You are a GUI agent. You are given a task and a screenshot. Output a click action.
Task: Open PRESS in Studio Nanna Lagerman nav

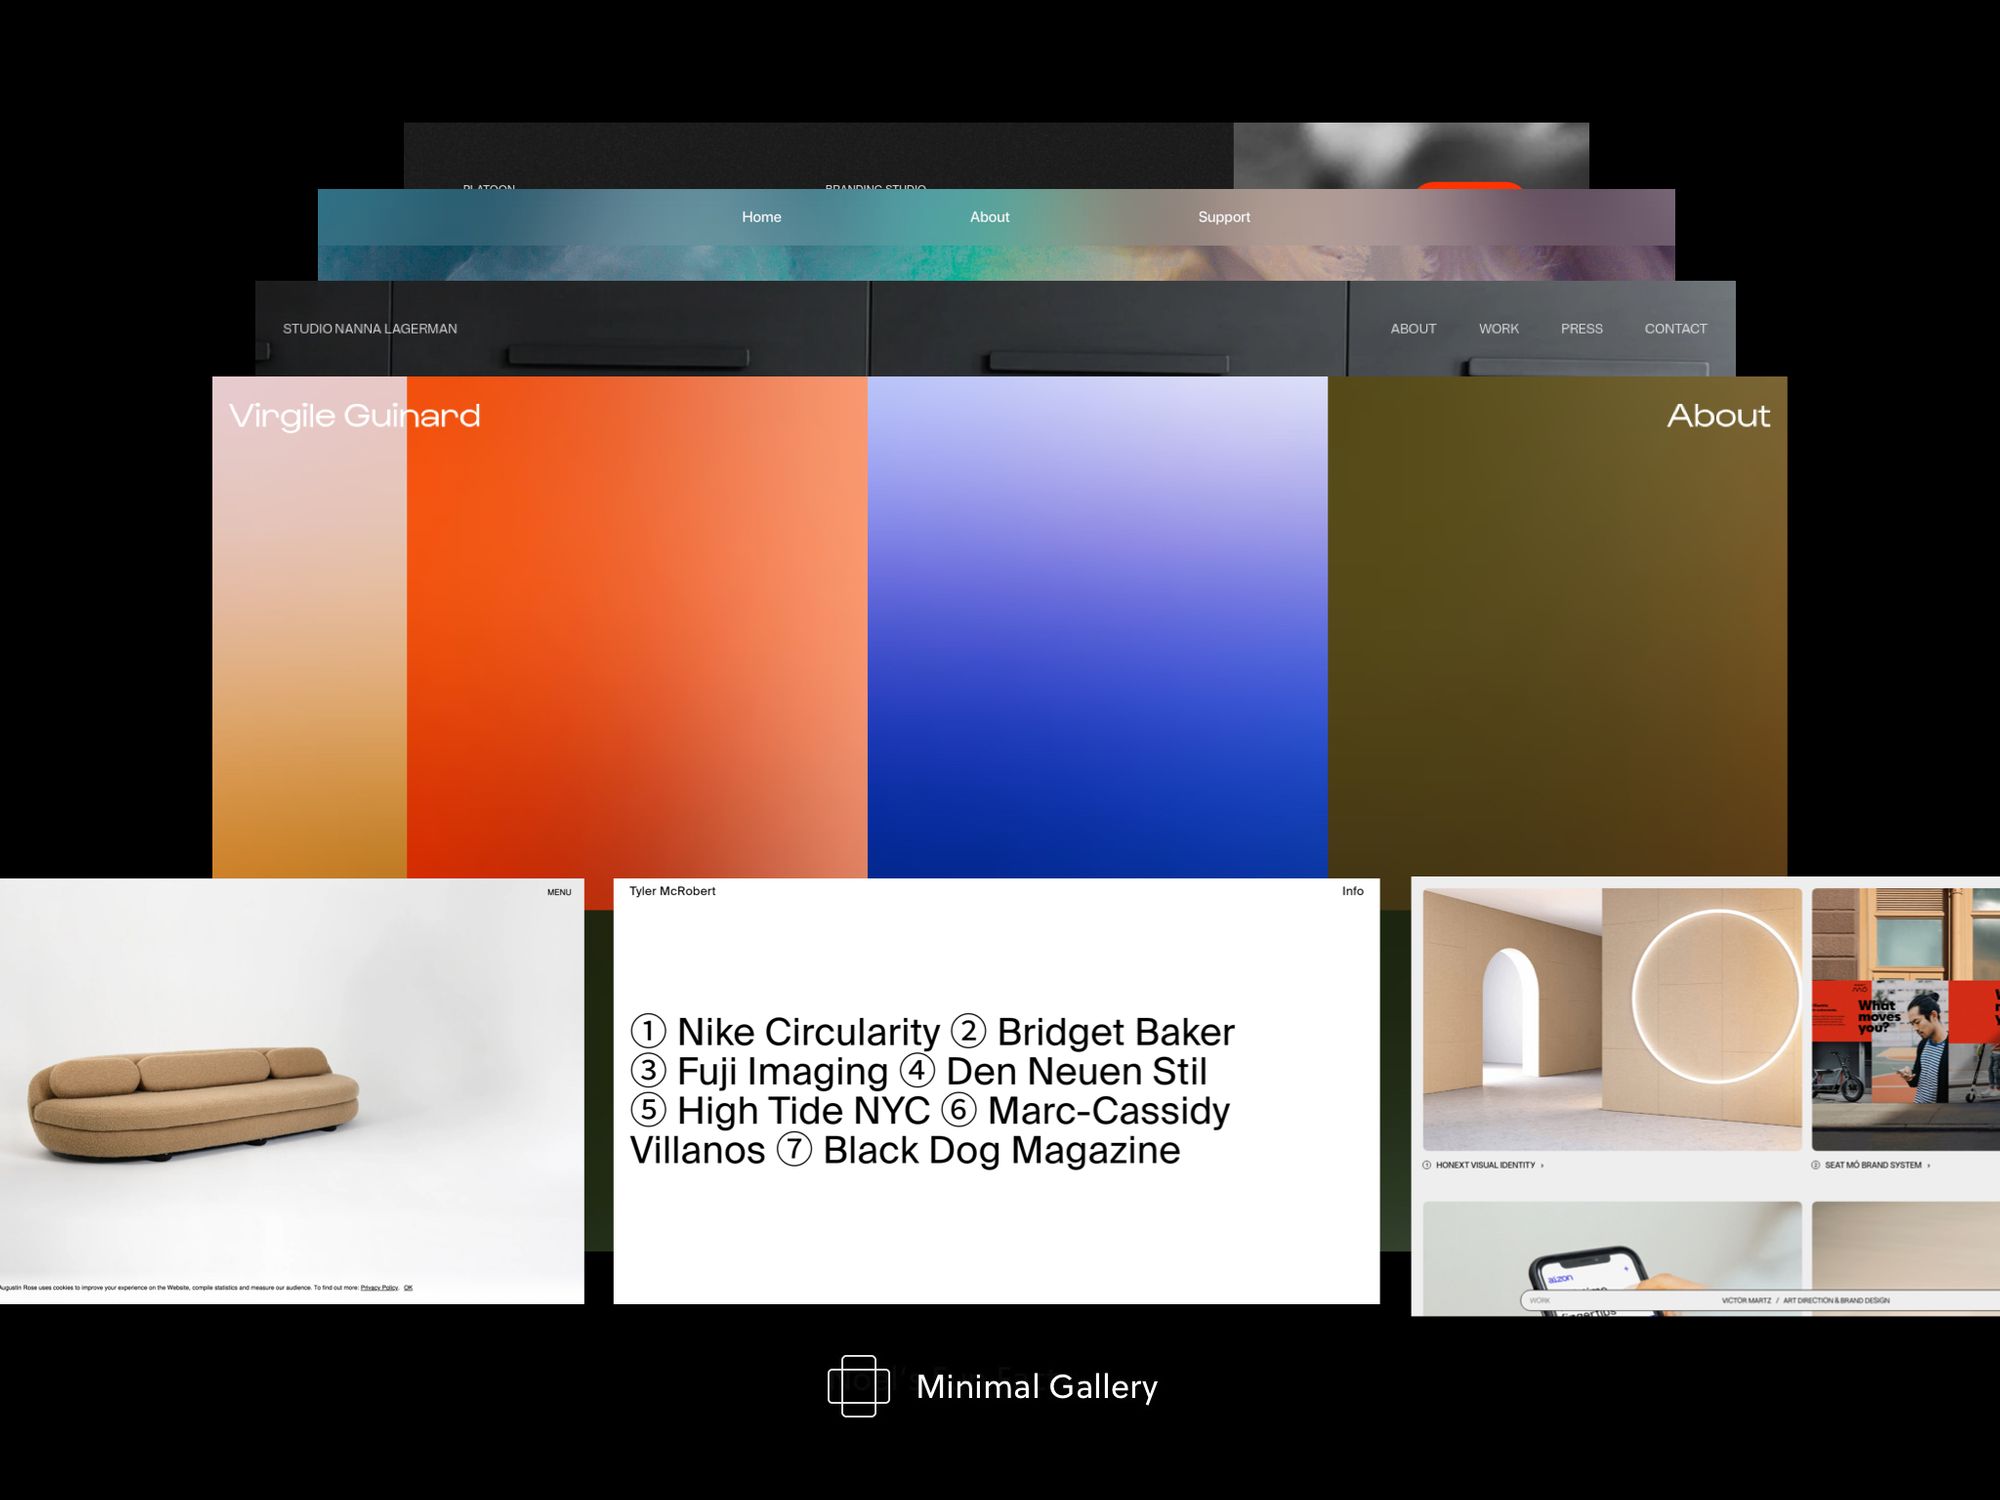click(1581, 329)
